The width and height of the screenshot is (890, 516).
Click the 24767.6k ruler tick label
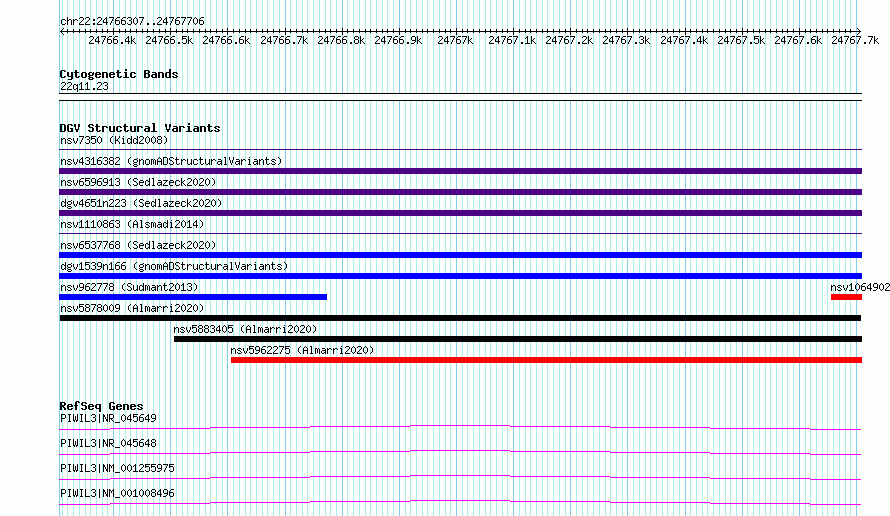pyautogui.click(x=798, y=40)
